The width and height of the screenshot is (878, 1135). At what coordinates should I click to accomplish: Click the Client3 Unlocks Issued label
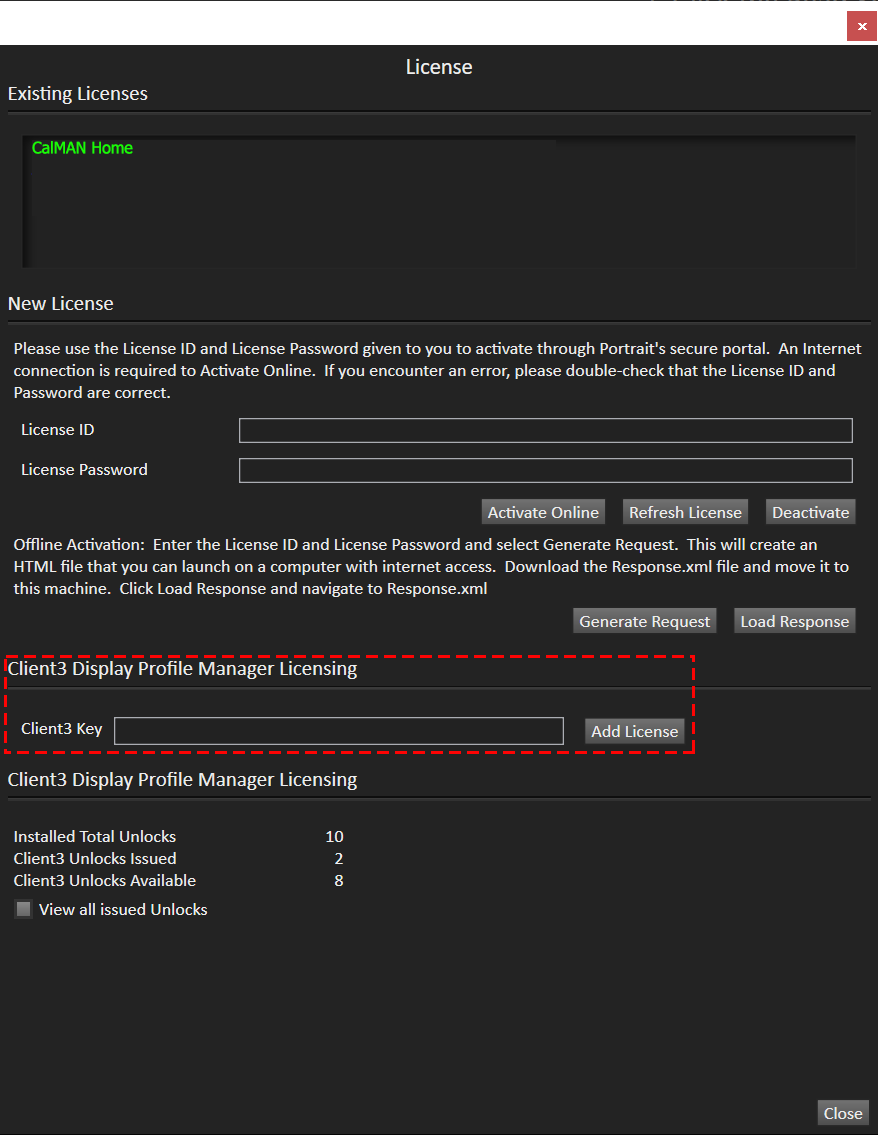click(95, 858)
